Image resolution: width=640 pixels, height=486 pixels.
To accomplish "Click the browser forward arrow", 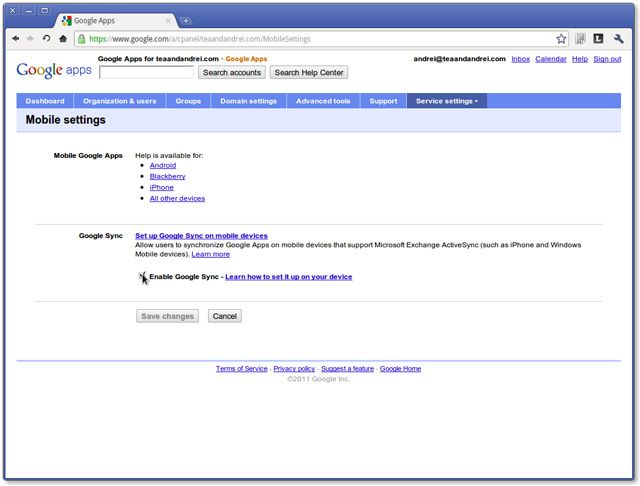I will point(30,38).
